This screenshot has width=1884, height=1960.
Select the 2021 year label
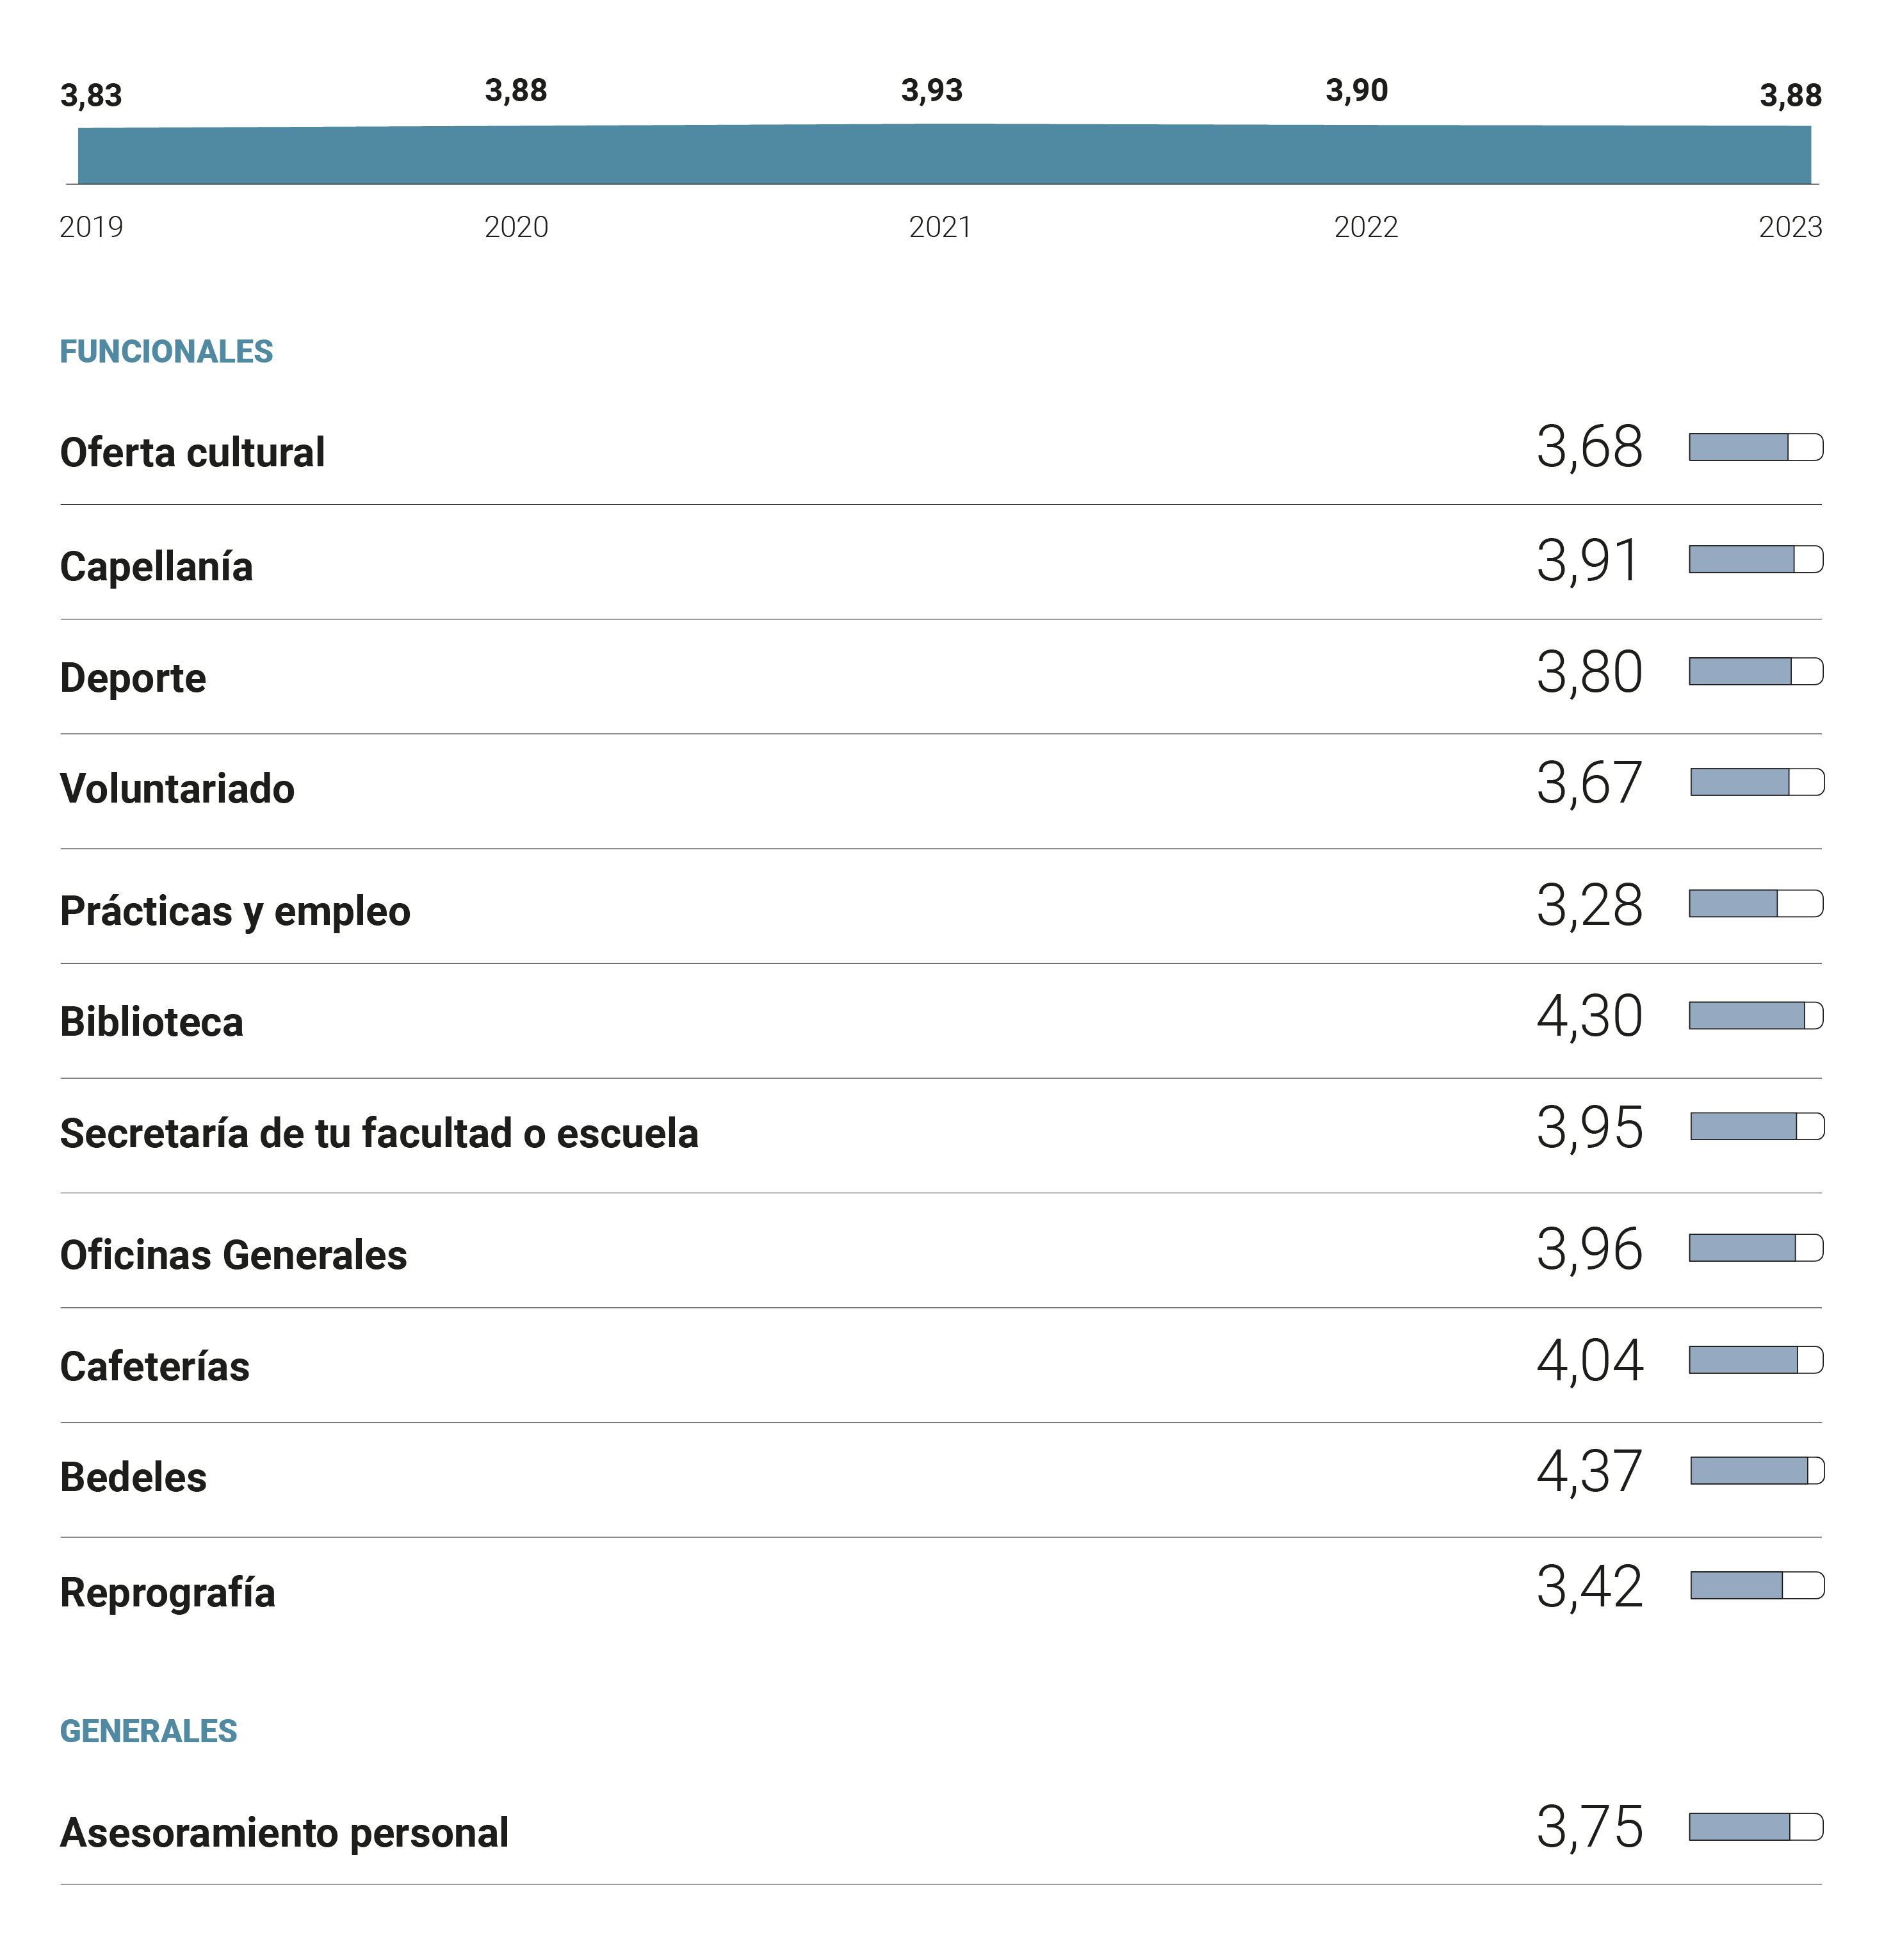pos(940,227)
